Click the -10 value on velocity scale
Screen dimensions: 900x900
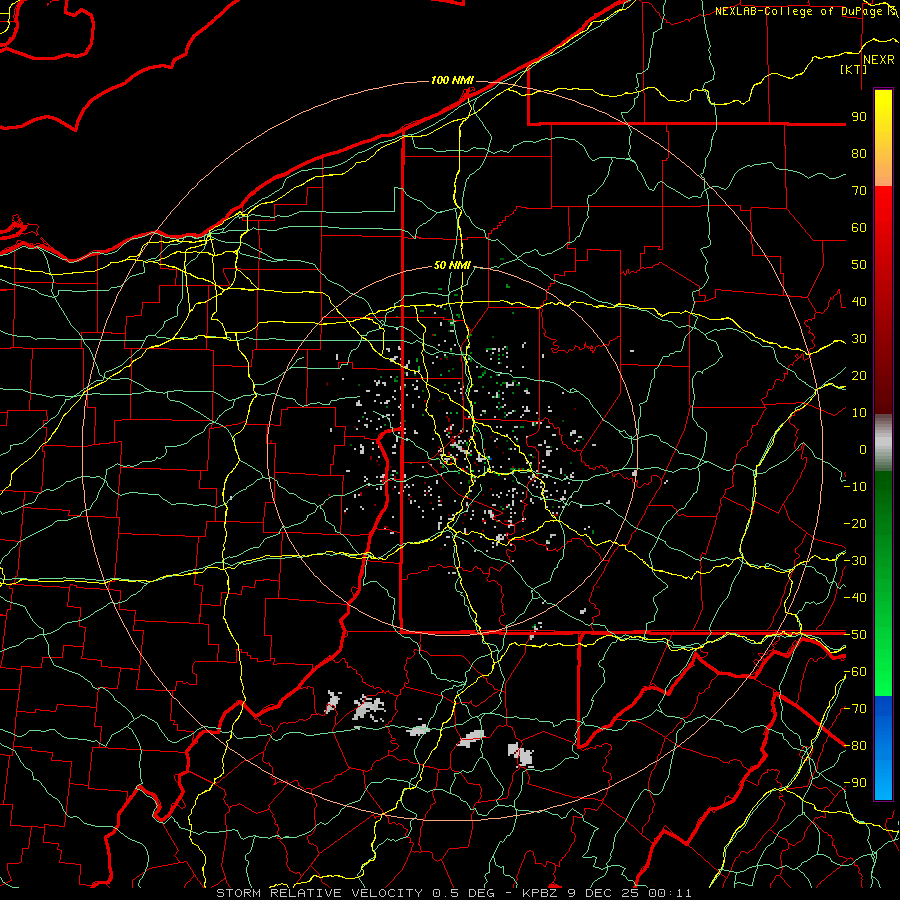(x=855, y=487)
